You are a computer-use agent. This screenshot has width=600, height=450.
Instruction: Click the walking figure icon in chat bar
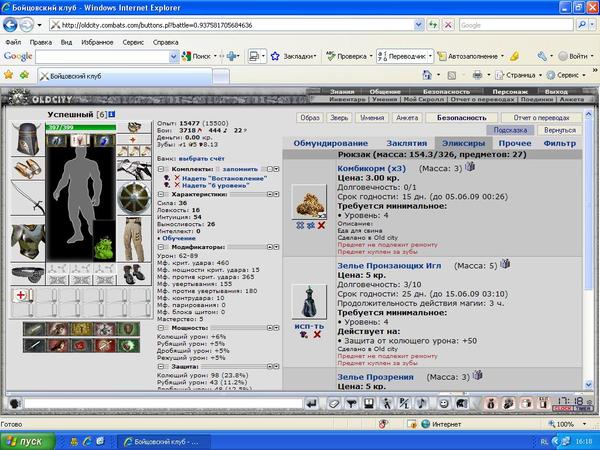(x=386, y=403)
